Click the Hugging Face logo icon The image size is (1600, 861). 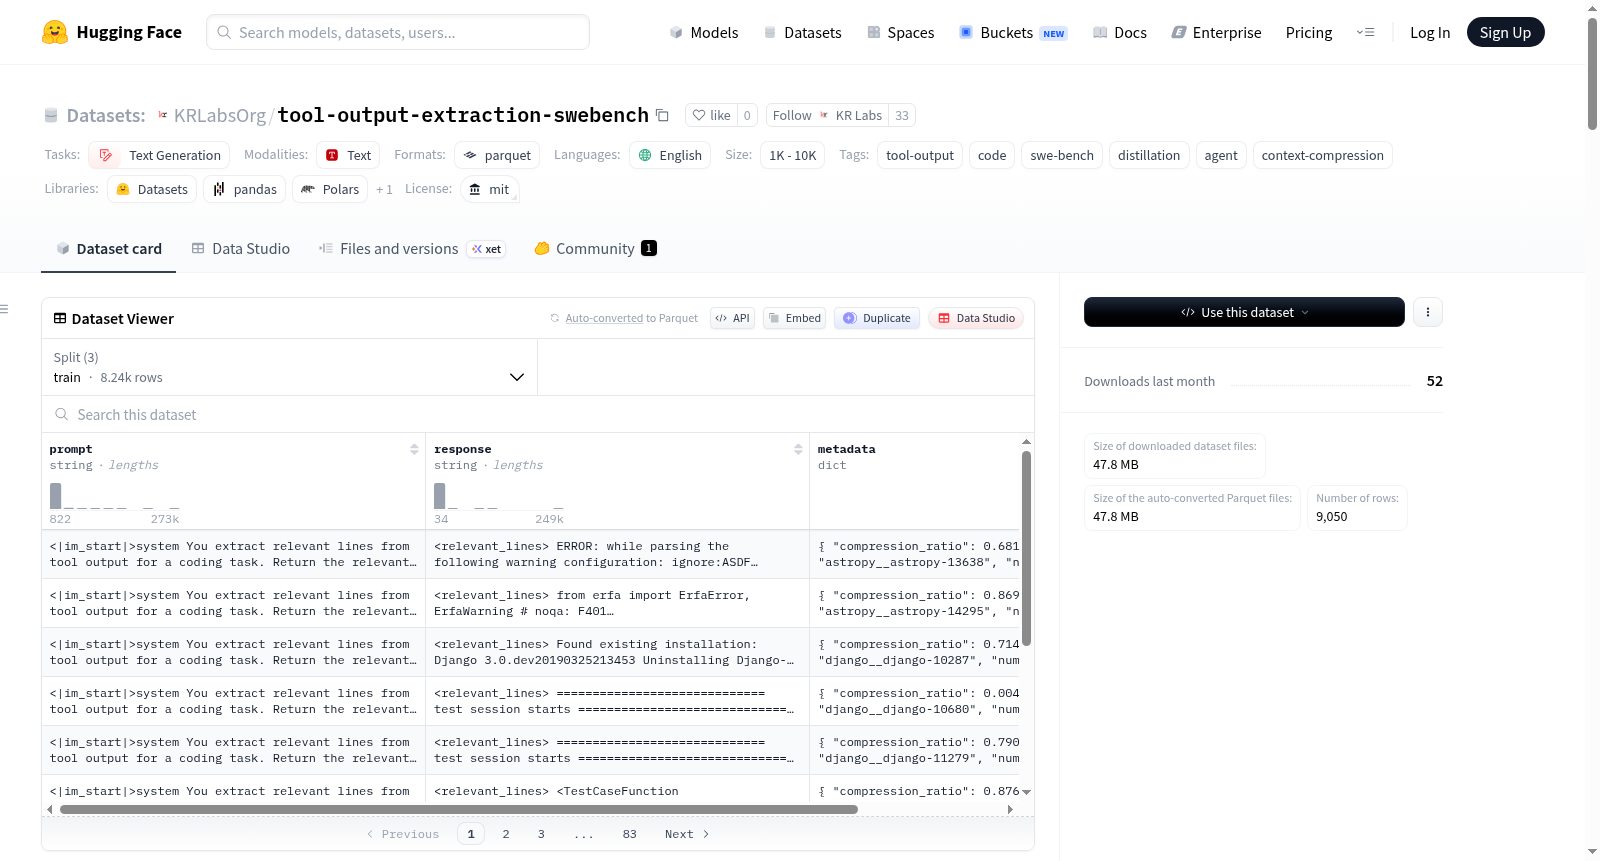55,32
